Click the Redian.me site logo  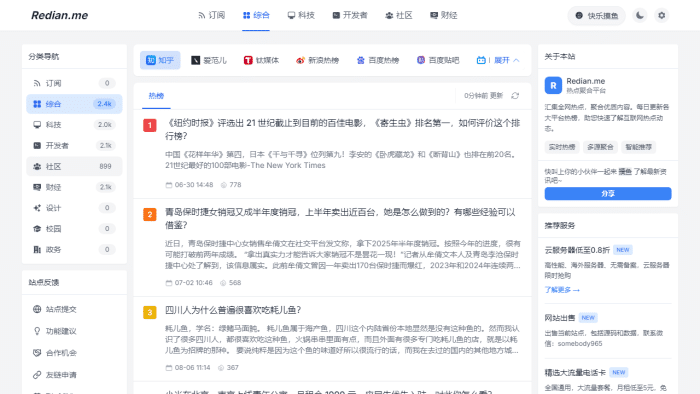pyautogui.click(x=59, y=15)
